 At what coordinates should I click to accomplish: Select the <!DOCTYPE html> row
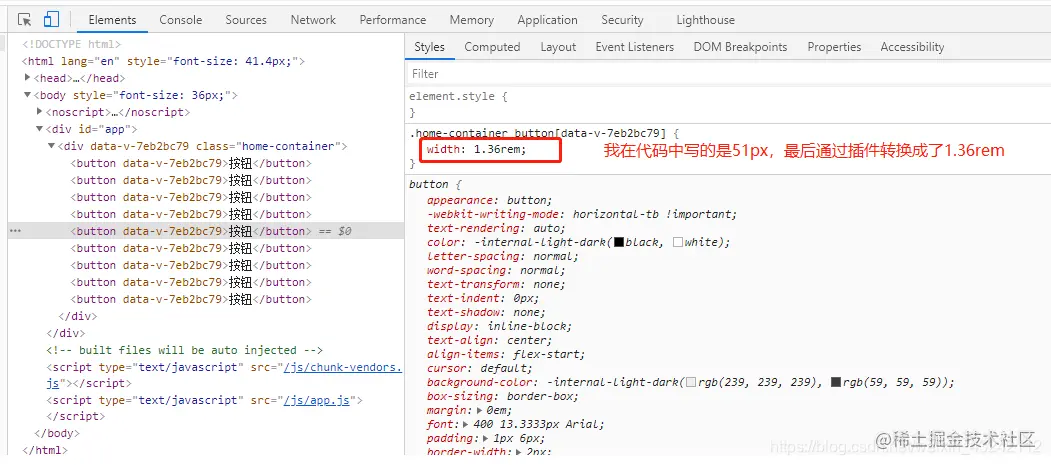click(71, 44)
